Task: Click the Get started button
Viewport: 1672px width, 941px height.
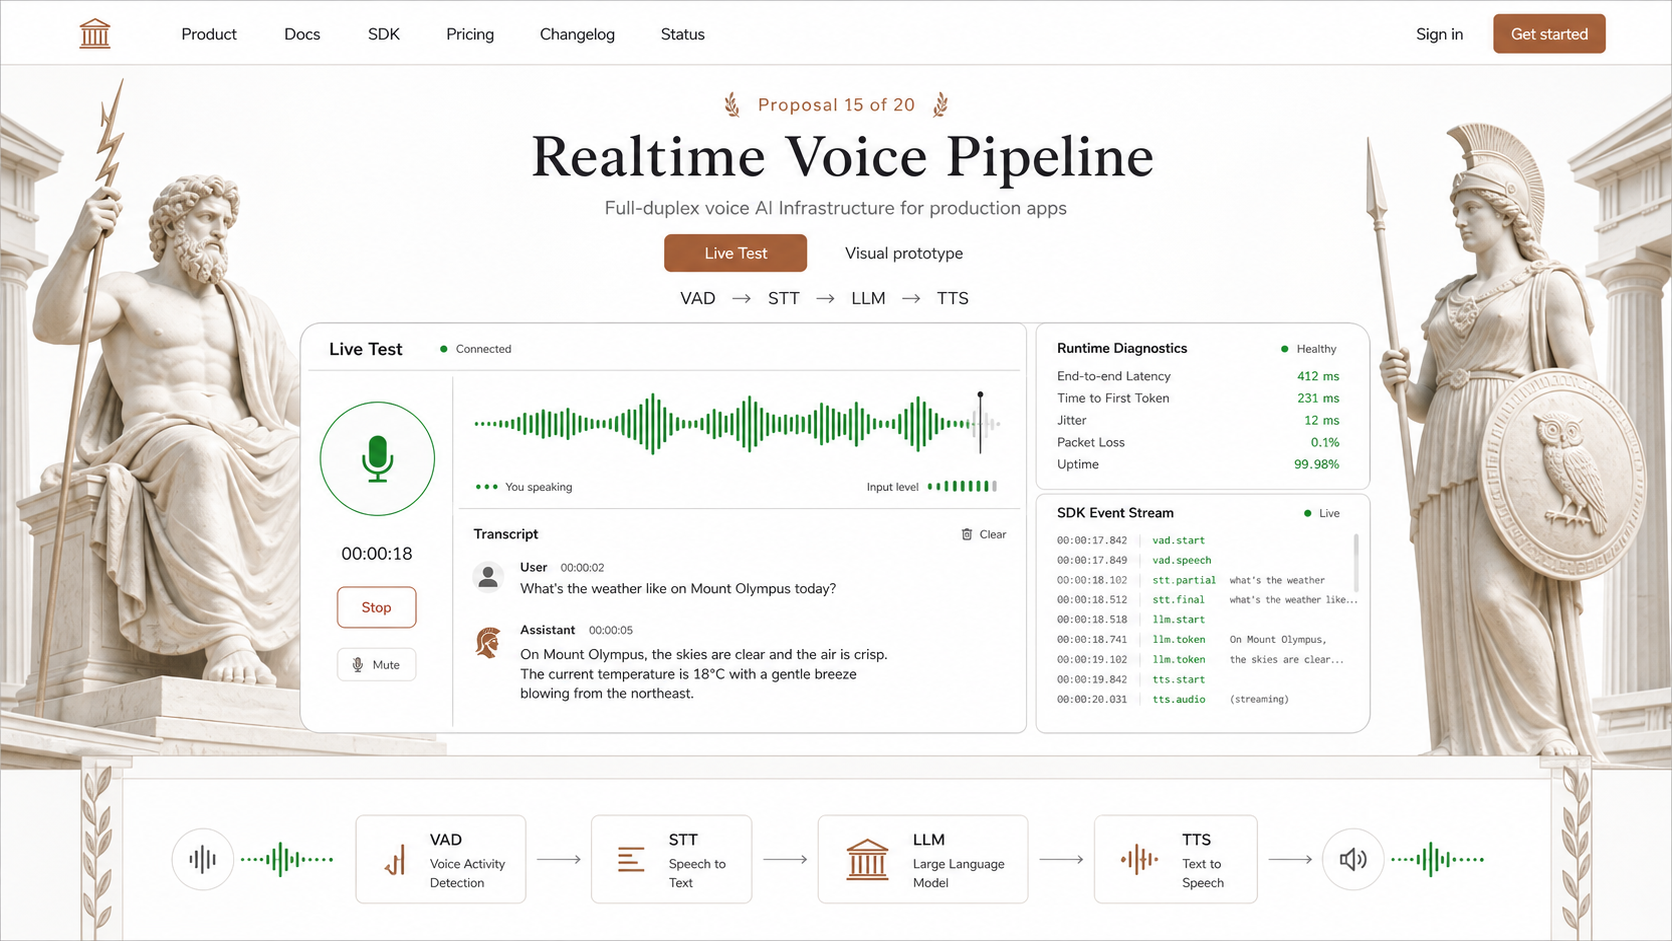Action: [1549, 34]
